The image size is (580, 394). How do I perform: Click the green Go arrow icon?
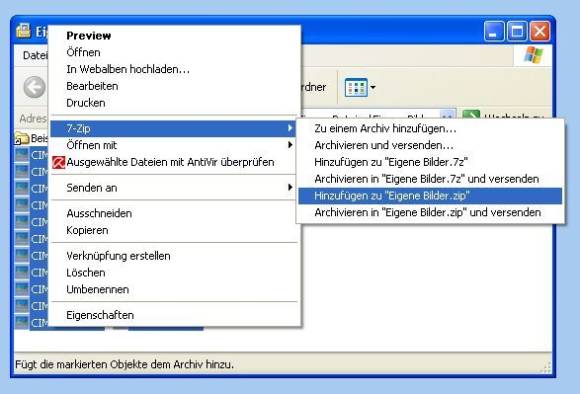(x=471, y=115)
